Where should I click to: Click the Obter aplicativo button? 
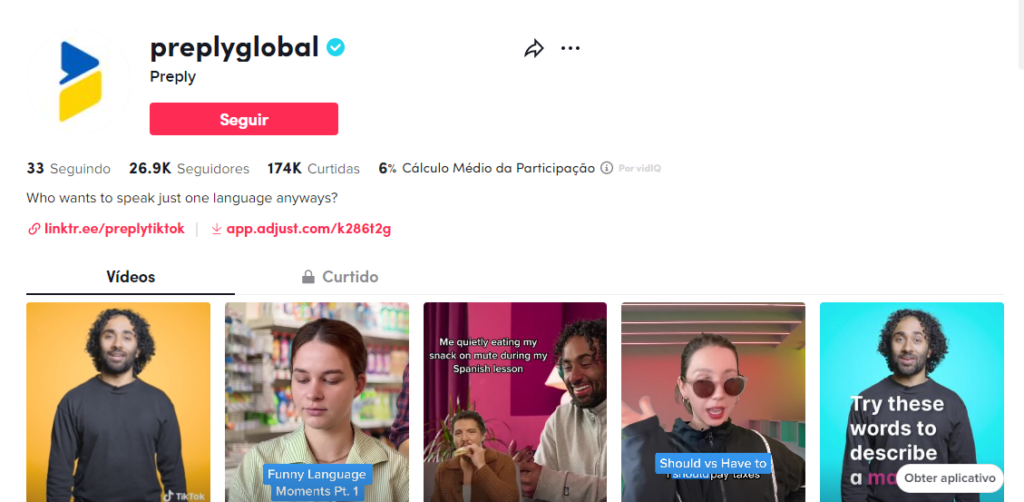click(x=950, y=478)
